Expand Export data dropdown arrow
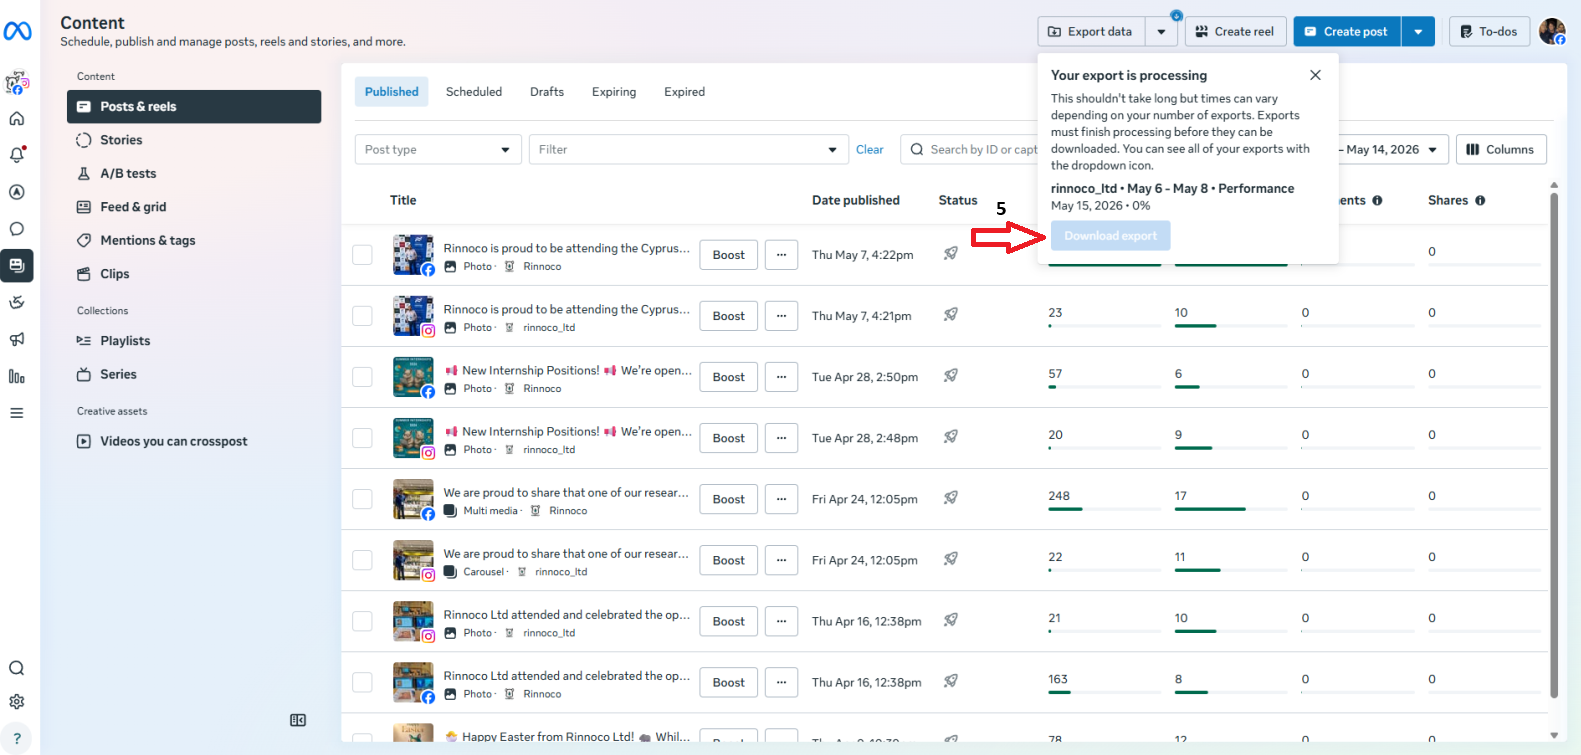Image resolution: width=1581 pixels, height=755 pixels. (x=1161, y=32)
